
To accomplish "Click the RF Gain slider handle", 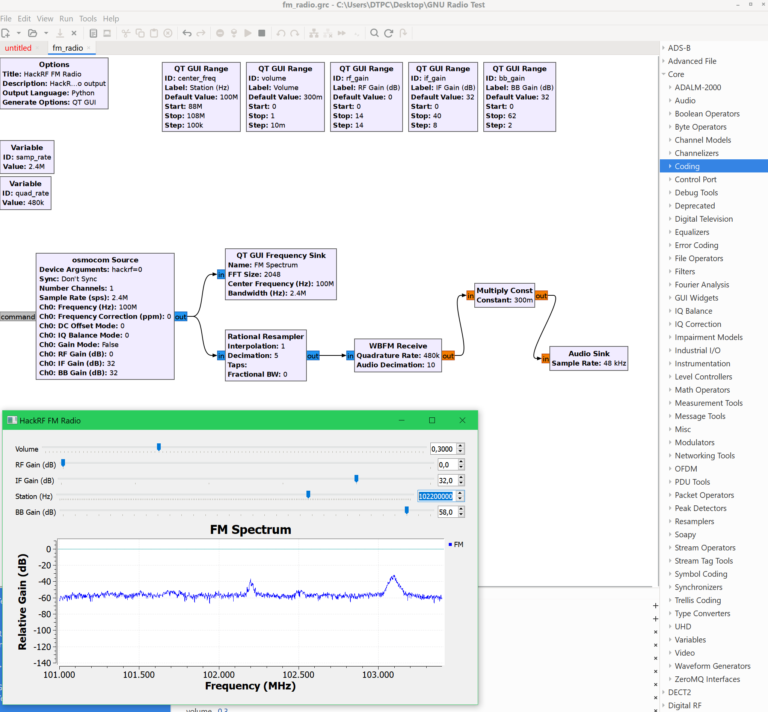I will pyautogui.click(x=63, y=463).
